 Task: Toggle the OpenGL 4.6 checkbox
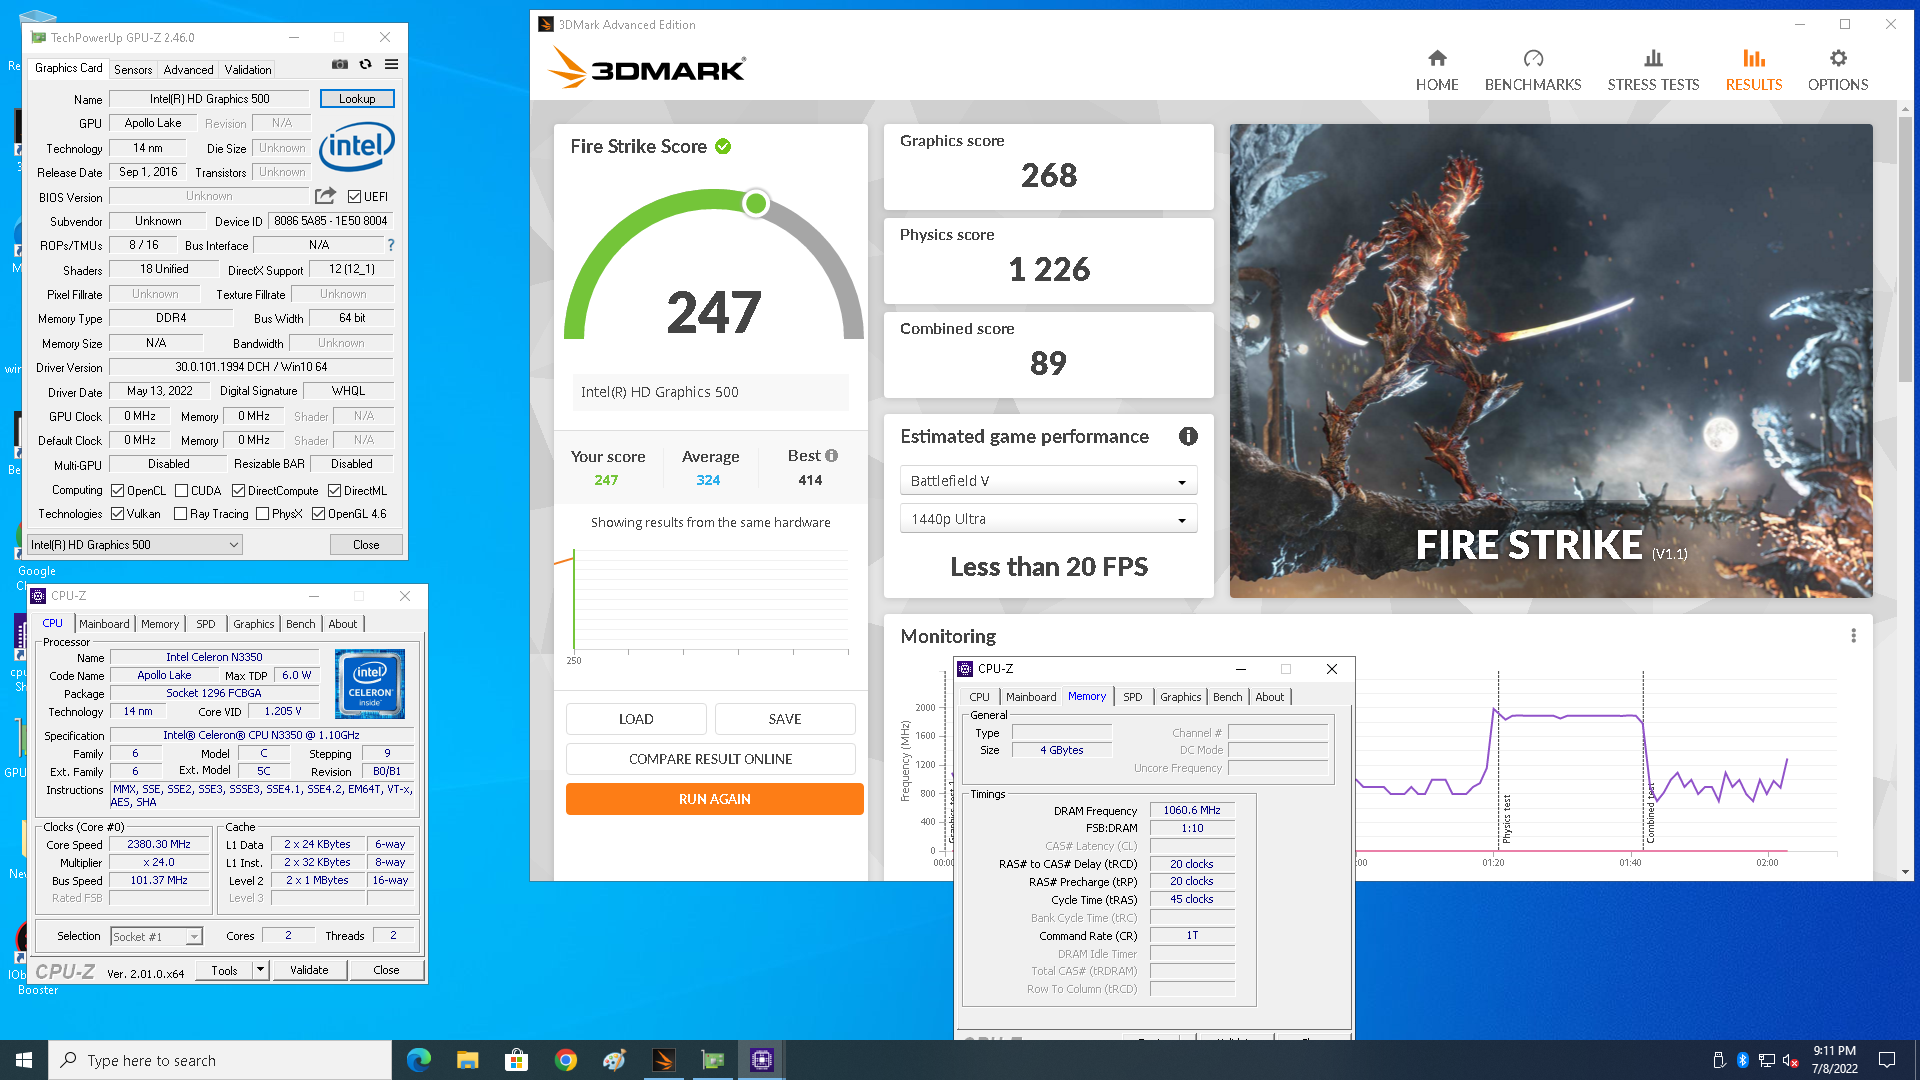318,514
